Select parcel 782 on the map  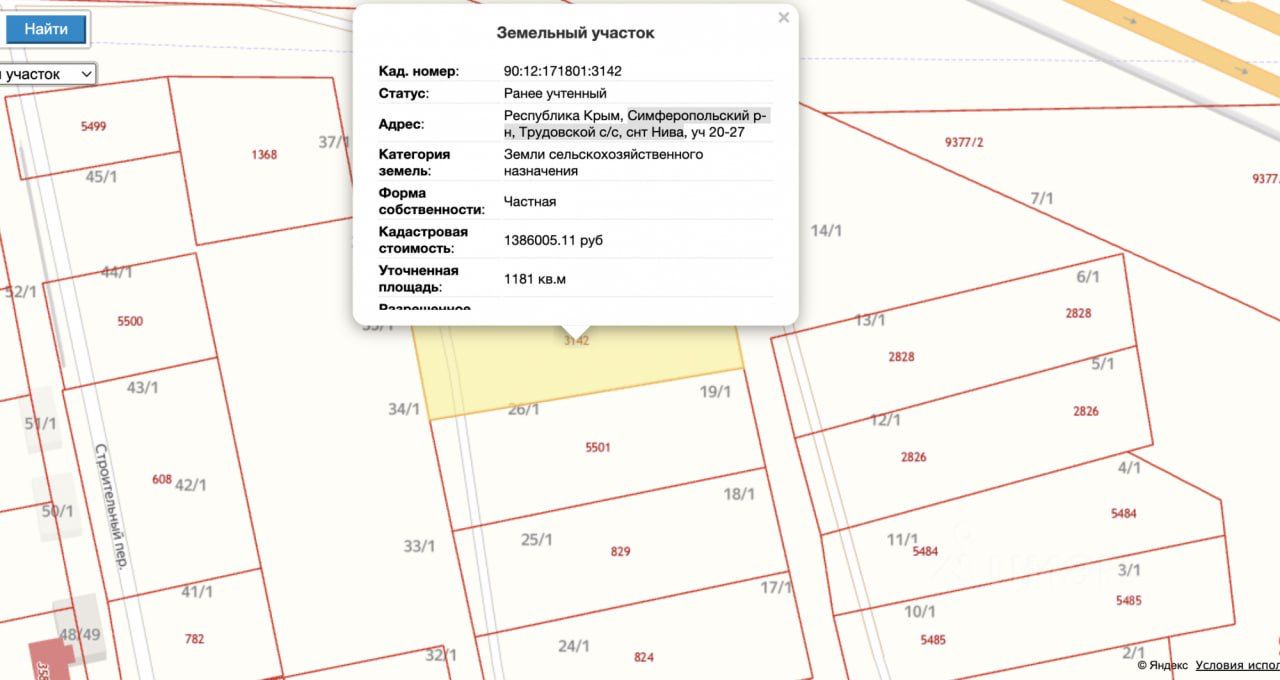pos(194,638)
